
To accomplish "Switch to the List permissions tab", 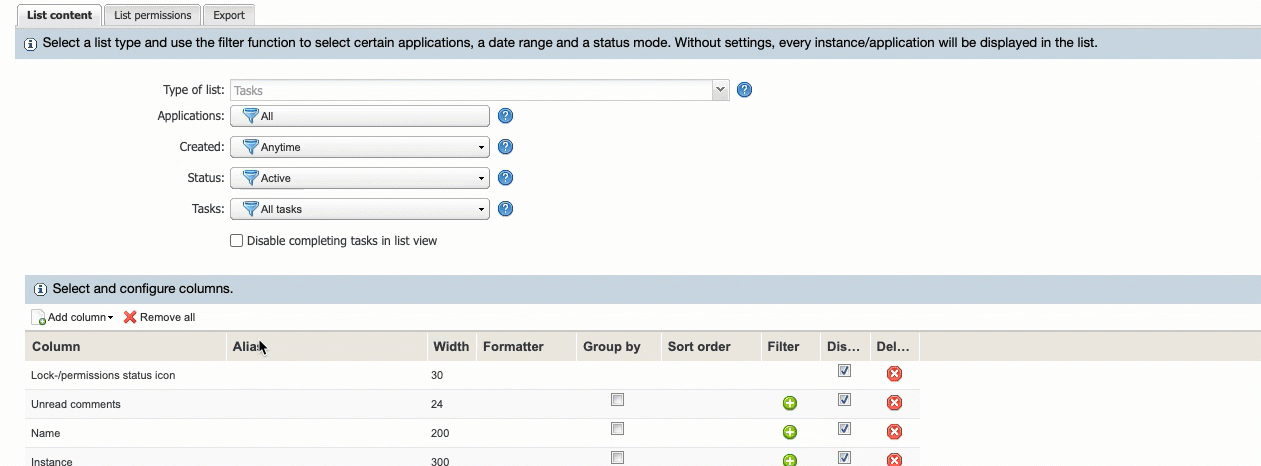I will tap(152, 15).
